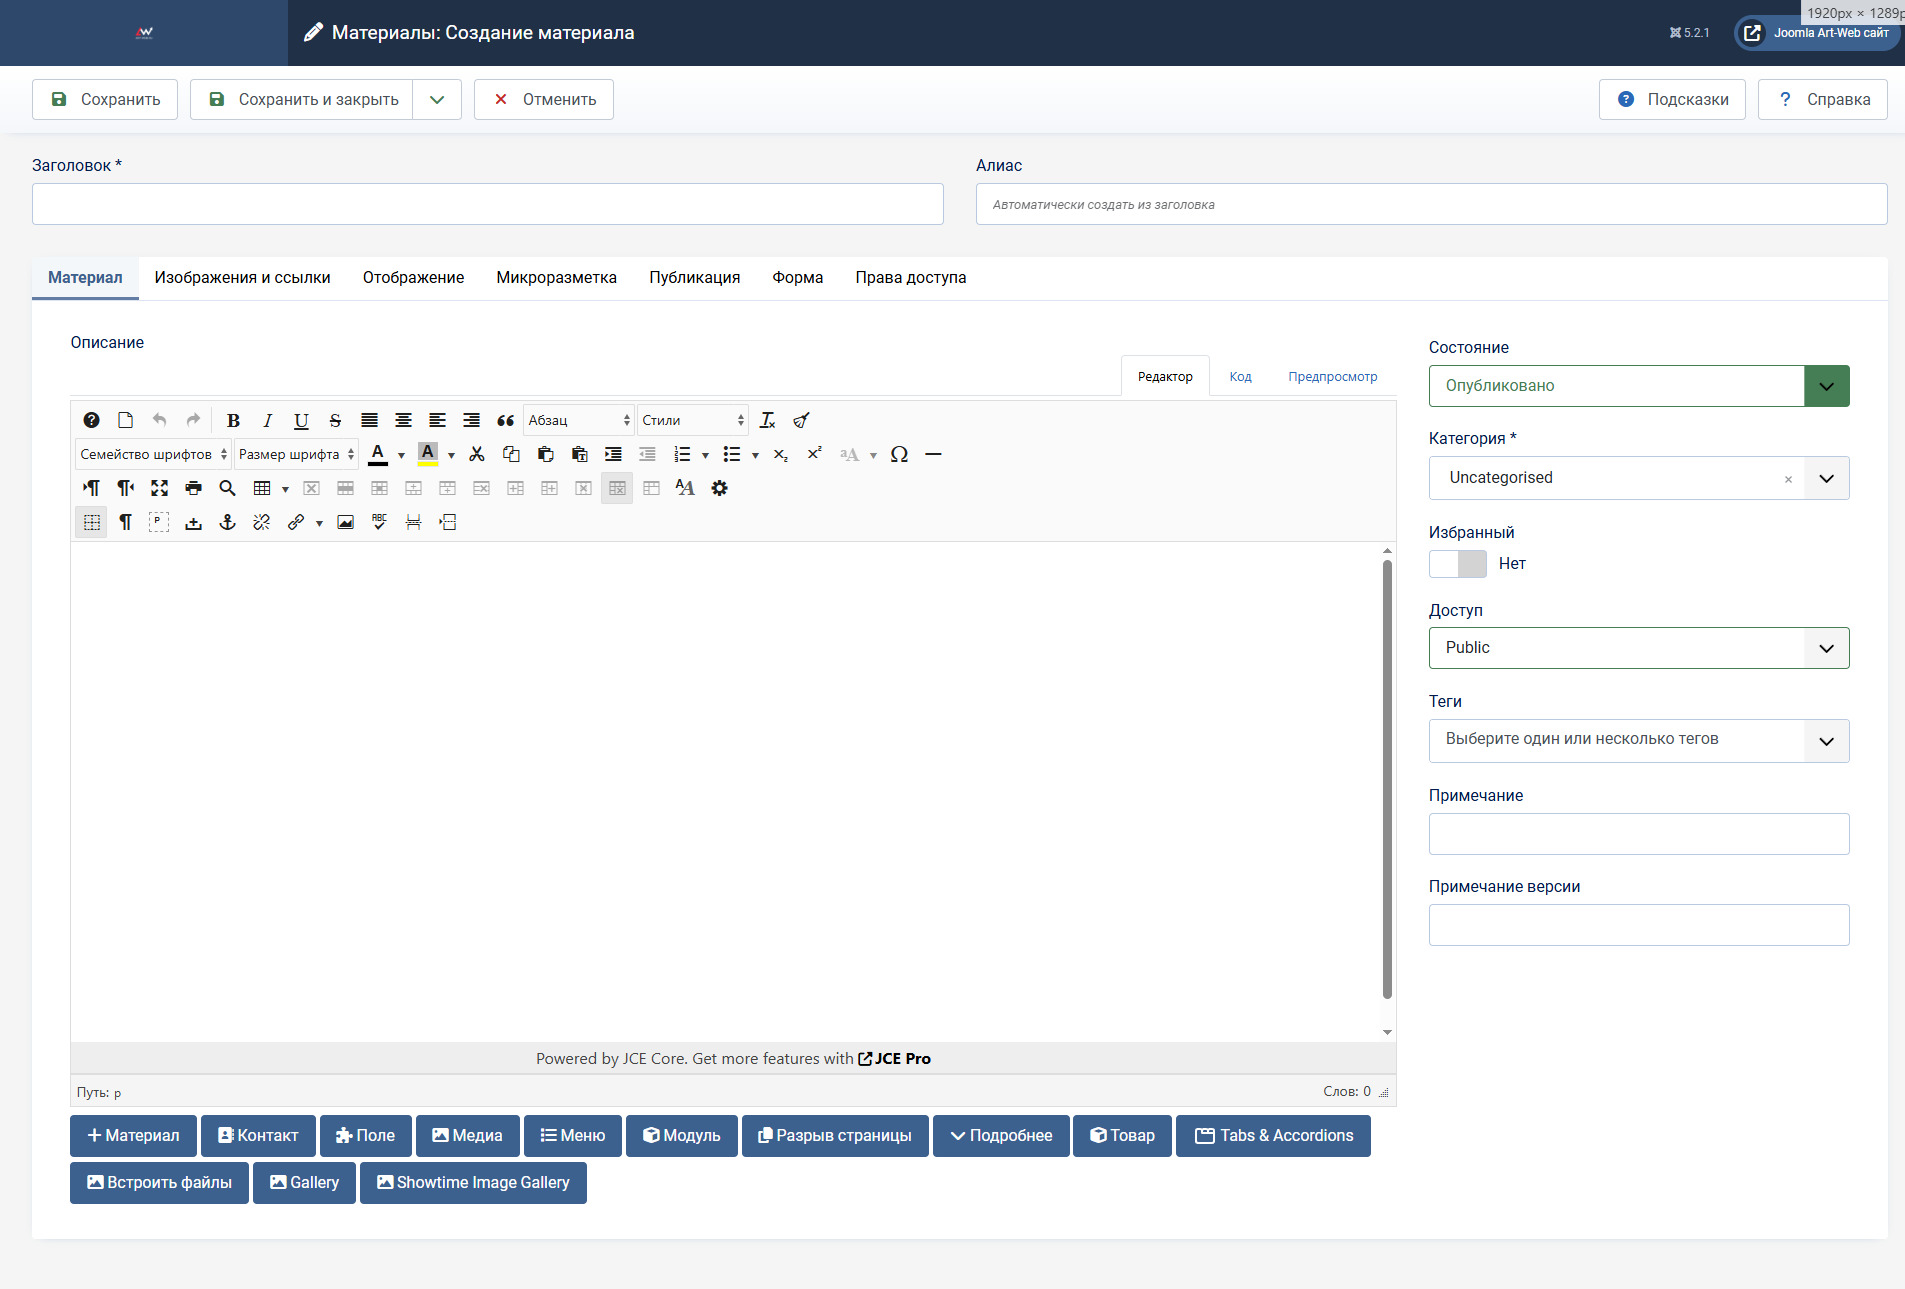Focus the Заголовок title input field

[488, 204]
